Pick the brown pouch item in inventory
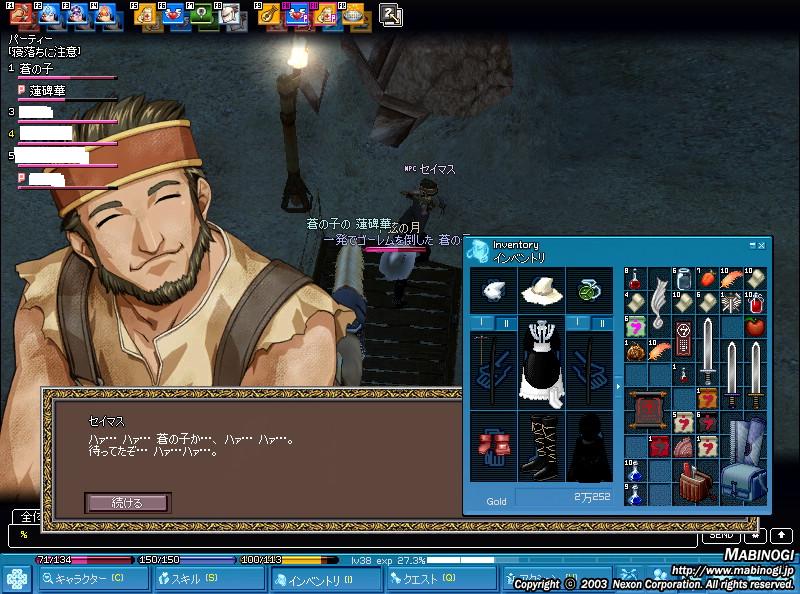This screenshot has width=800, height=594. (x=635, y=351)
